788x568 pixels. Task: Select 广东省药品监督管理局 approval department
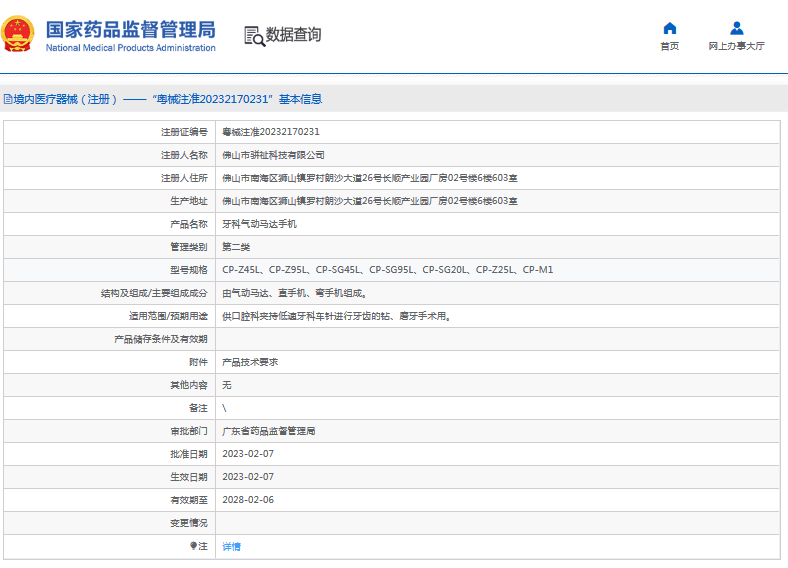pos(269,431)
